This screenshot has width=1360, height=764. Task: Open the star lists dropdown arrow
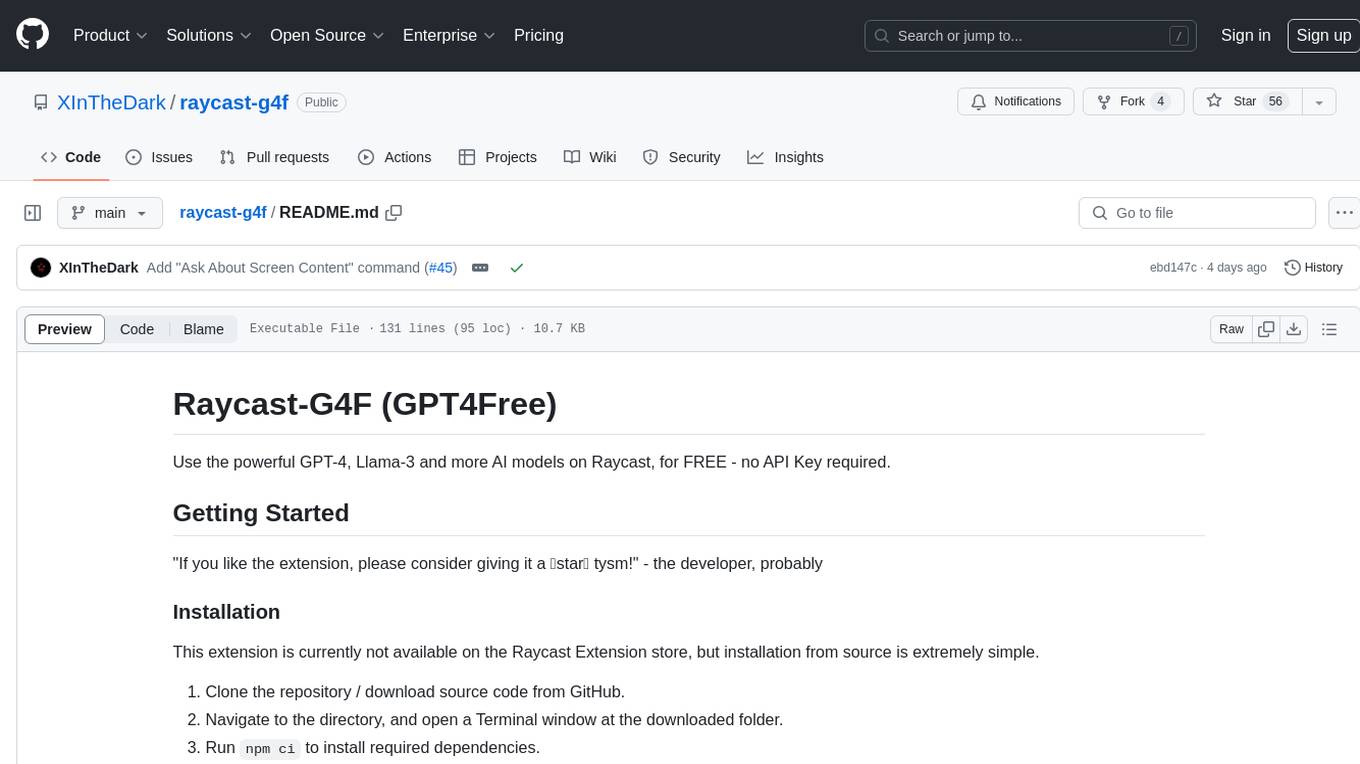pos(1319,102)
